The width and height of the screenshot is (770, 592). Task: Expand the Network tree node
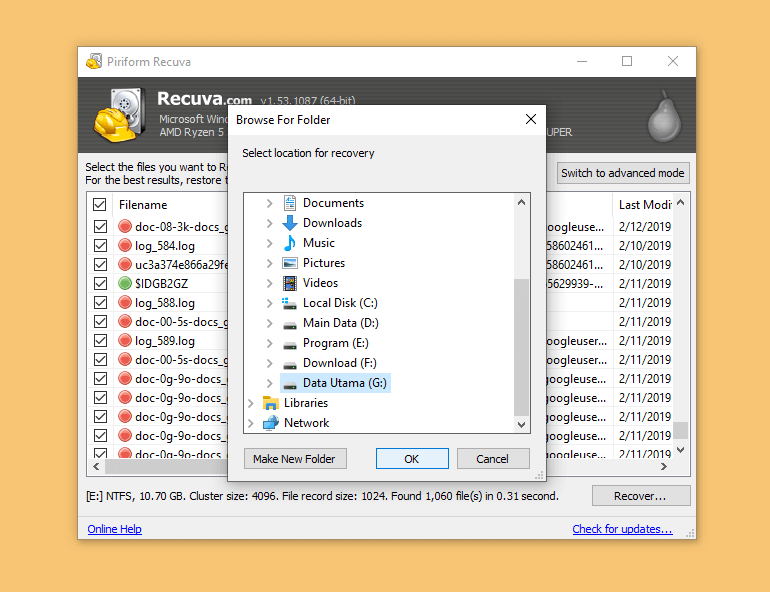(250, 423)
